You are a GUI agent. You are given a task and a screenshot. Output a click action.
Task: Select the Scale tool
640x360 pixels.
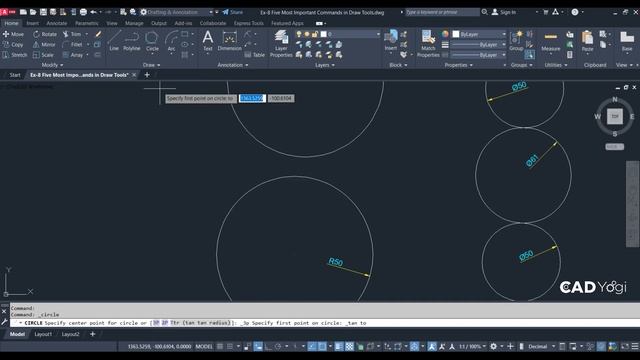click(x=43, y=55)
